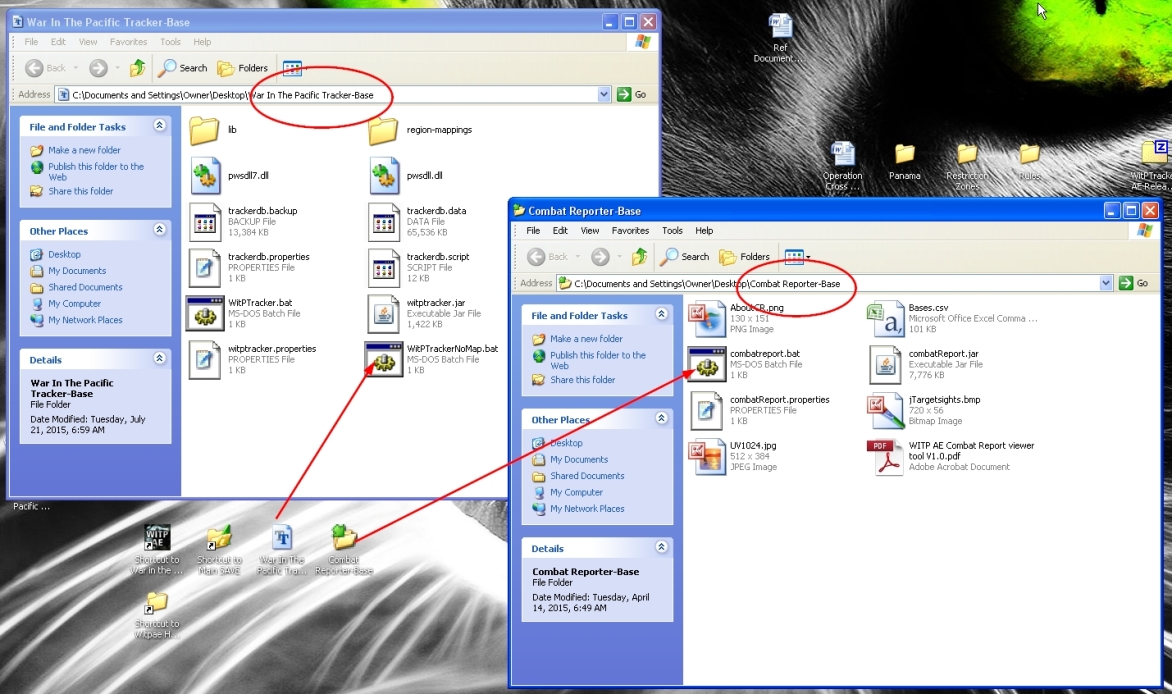
Task: Click Search button in Tracker-Base toolbar
Action: (183, 68)
